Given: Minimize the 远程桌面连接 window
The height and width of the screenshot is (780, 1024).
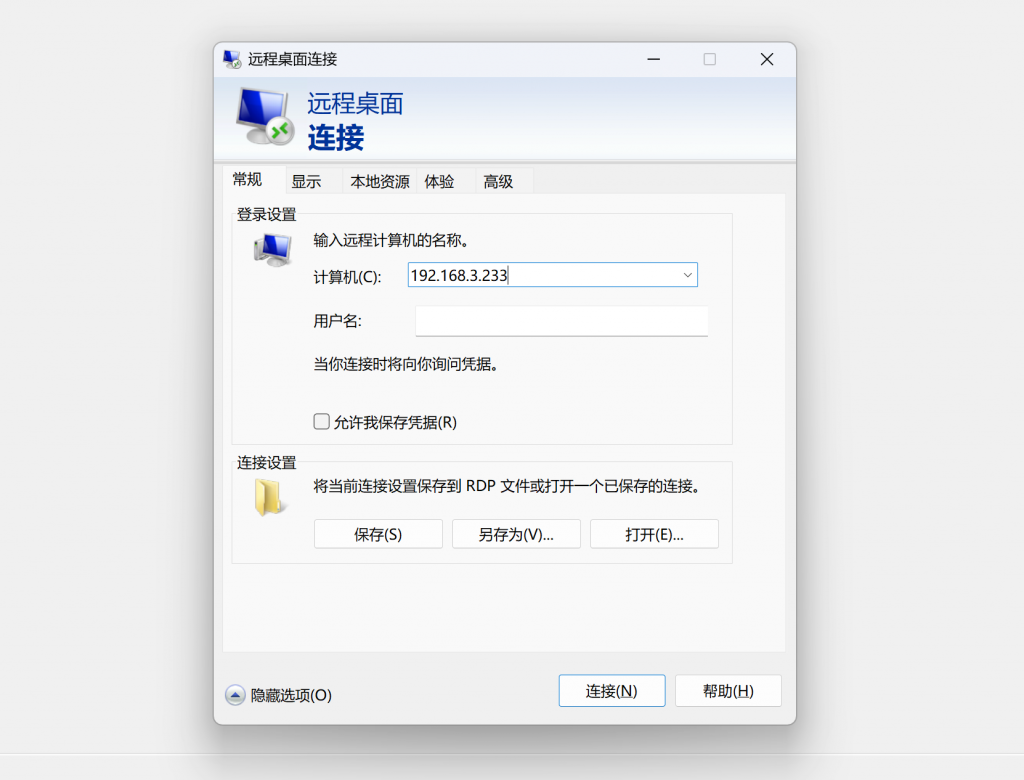Looking at the screenshot, I should coord(652,59).
